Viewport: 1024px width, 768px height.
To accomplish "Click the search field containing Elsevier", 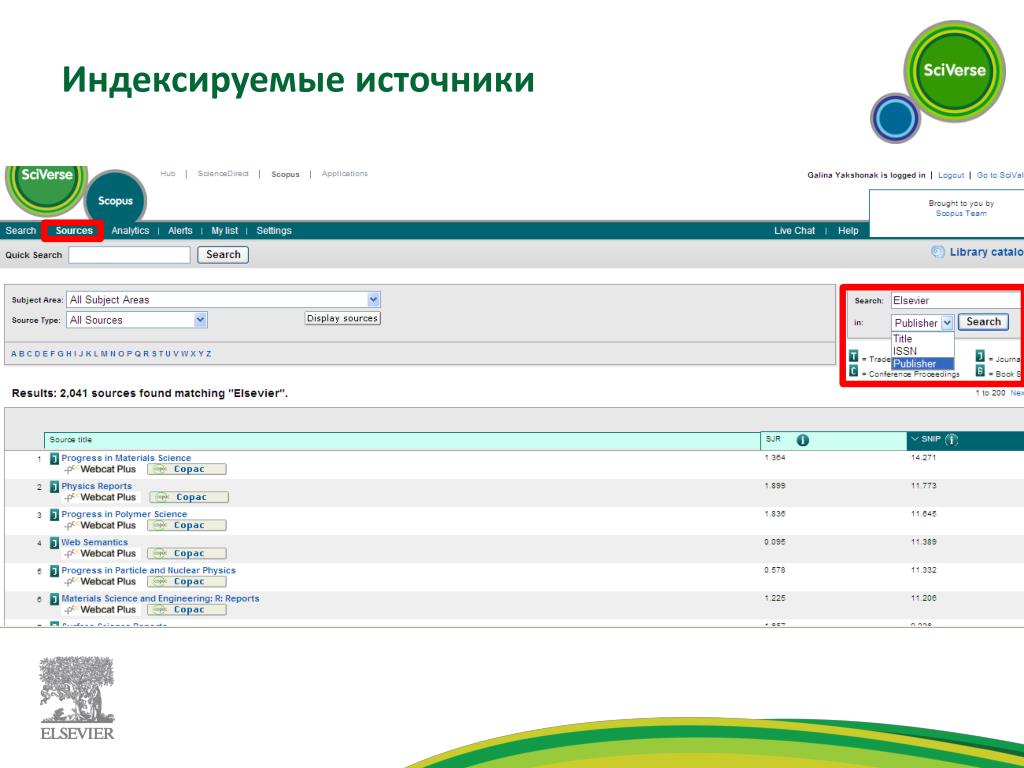I will pos(957,300).
